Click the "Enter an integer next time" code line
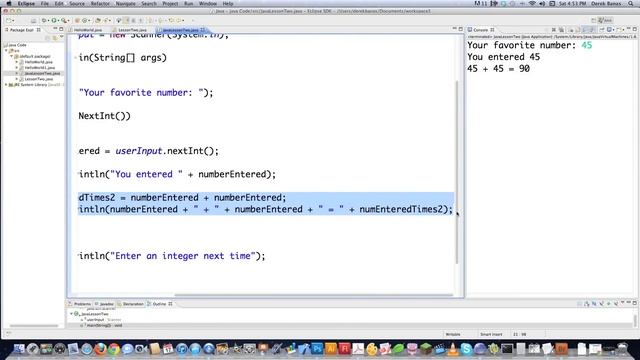 pyautogui.click(x=172, y=256)
